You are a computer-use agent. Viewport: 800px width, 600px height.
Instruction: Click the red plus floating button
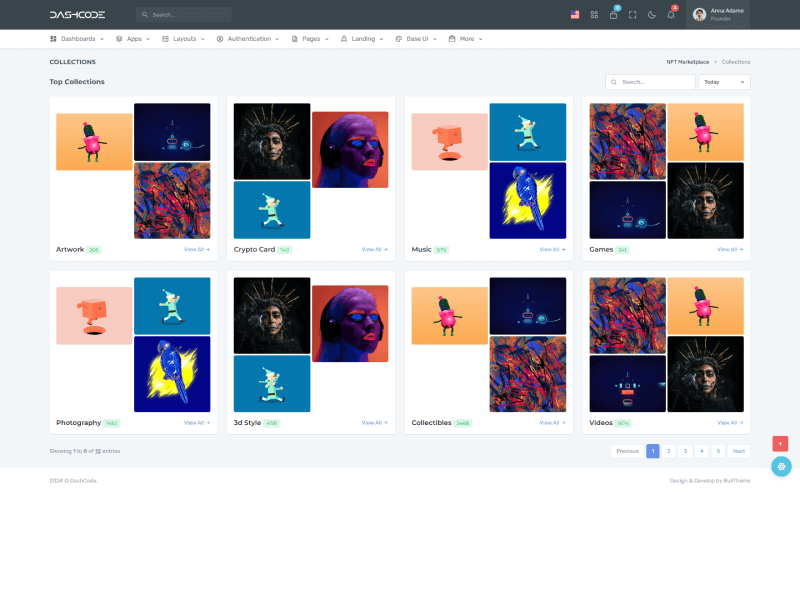(781, 443)
